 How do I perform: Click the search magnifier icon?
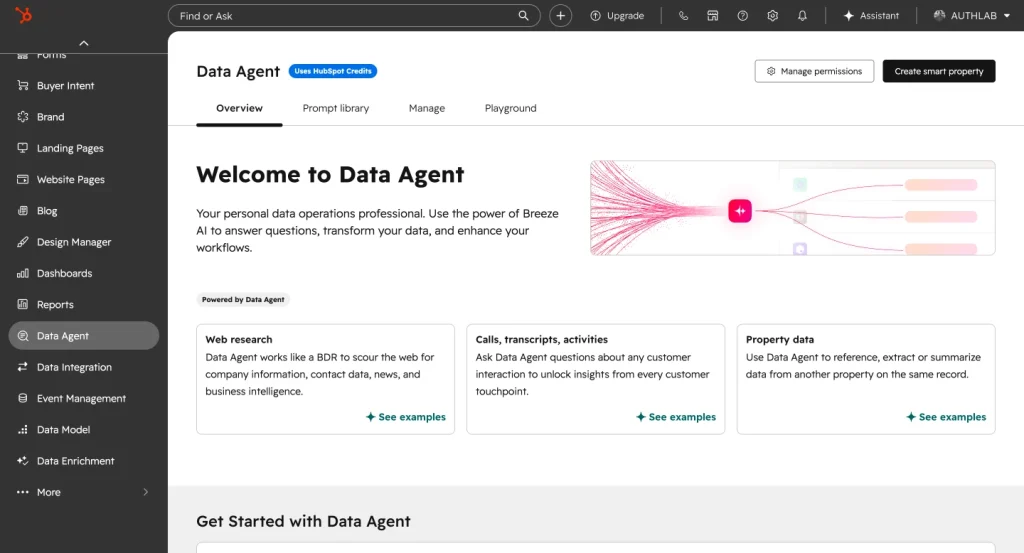click(x=523, y=16)
